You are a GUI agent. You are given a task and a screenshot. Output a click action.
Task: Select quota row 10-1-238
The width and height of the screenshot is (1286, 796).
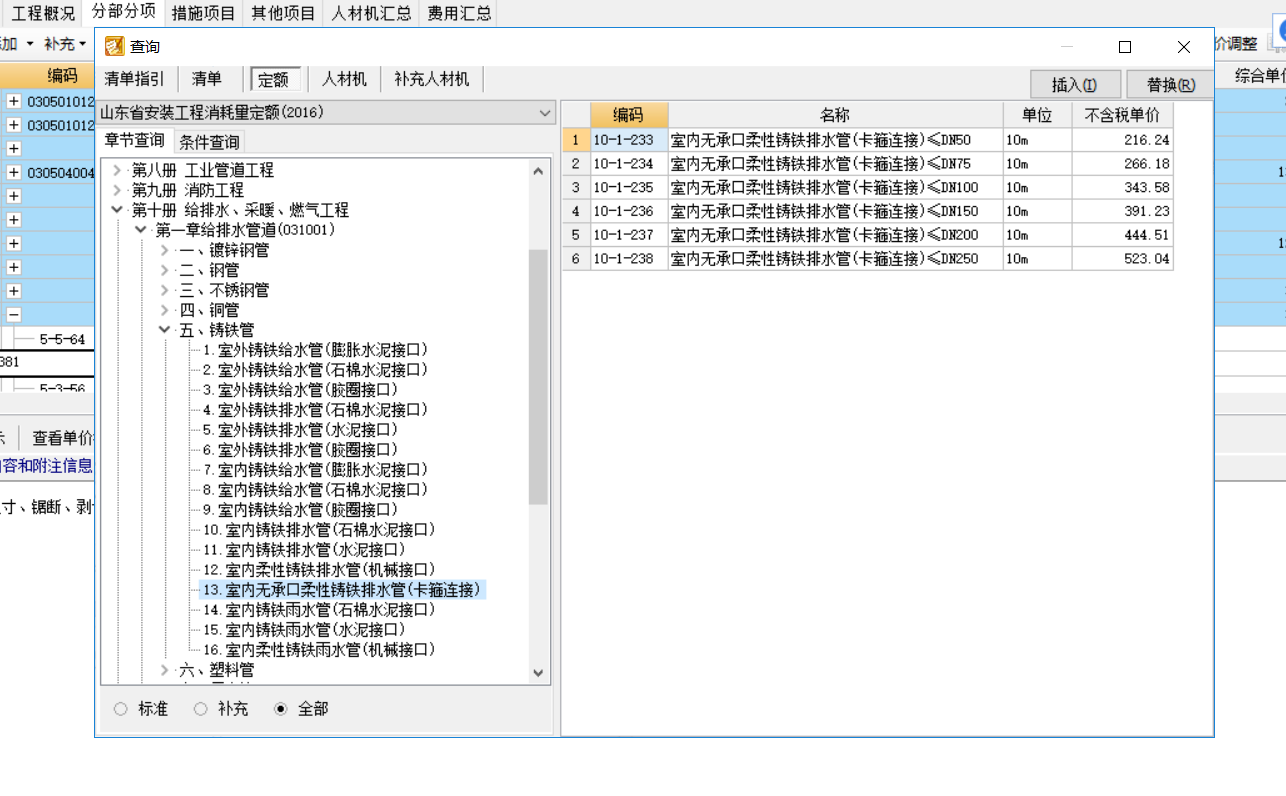tap(868, 259)
